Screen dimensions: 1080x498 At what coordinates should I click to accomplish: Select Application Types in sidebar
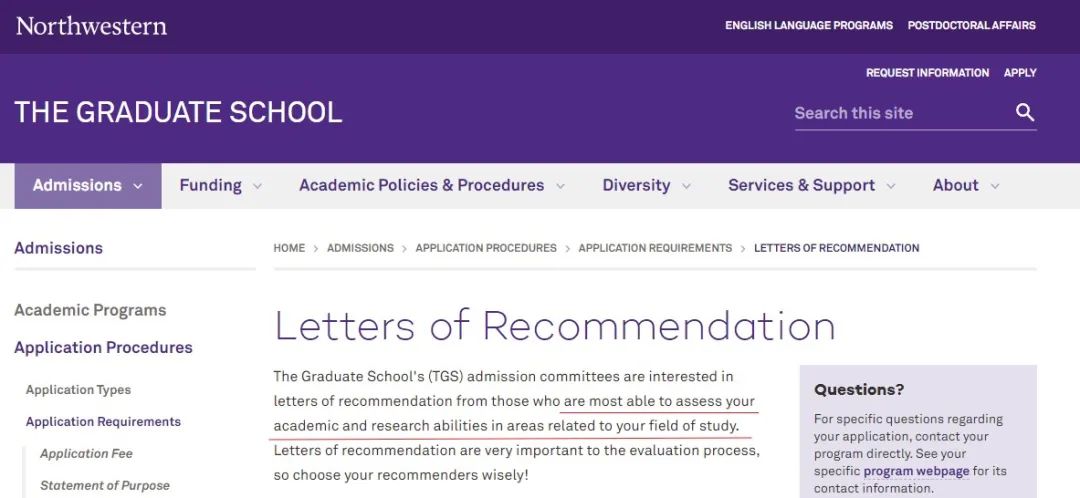tap(79, 390)
